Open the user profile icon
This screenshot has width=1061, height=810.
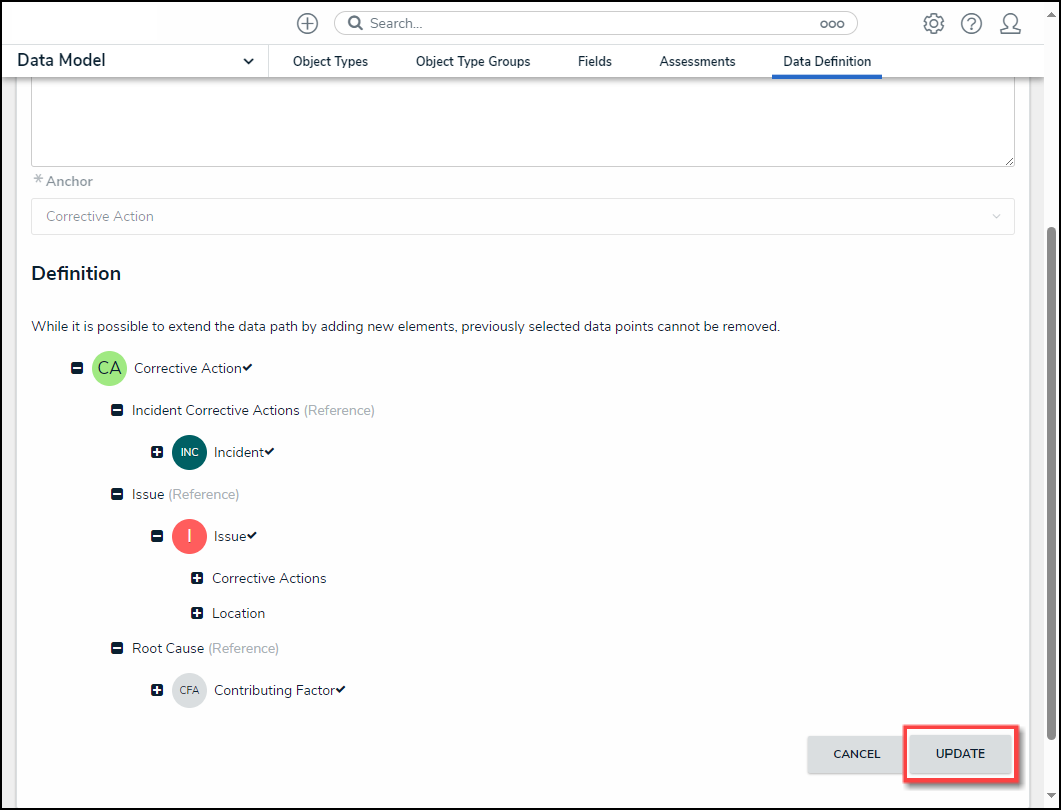pos(1010,23)
